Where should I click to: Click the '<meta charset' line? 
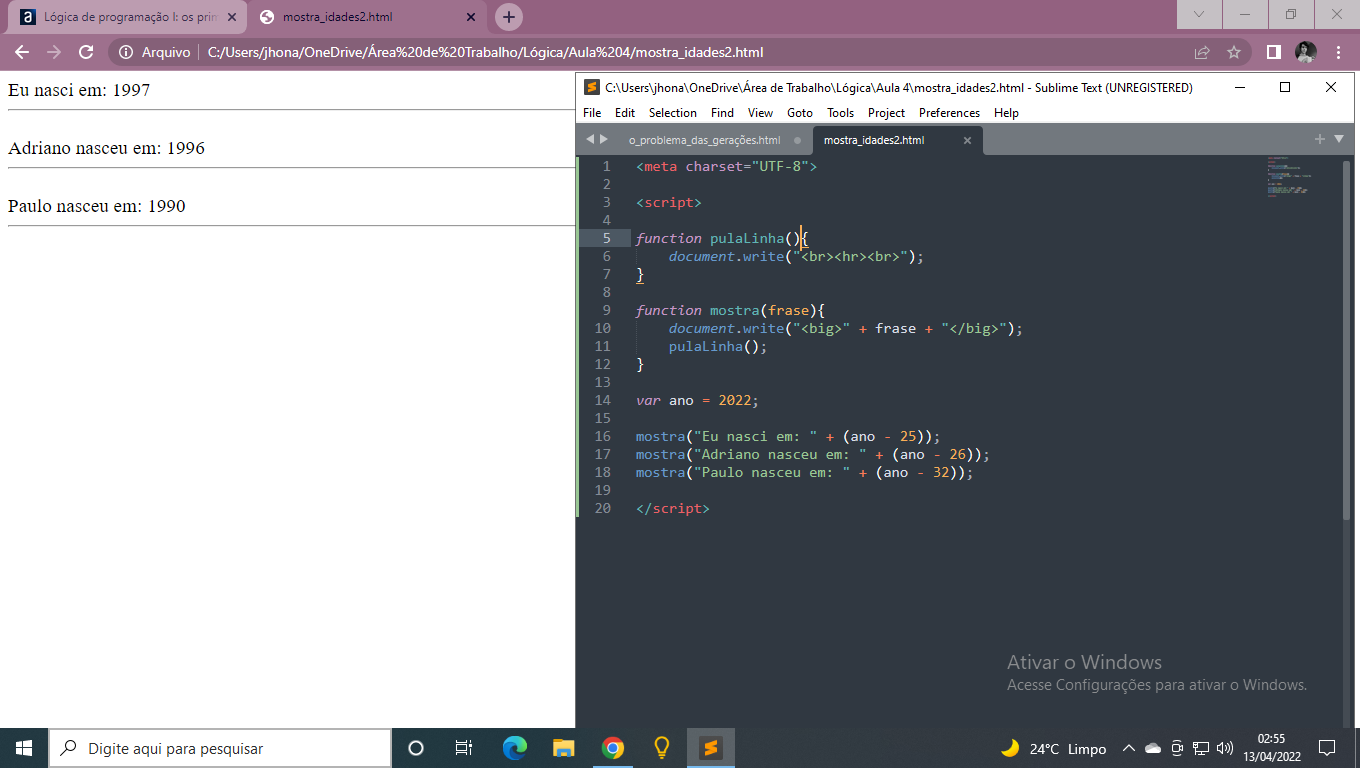pos(726,166)
